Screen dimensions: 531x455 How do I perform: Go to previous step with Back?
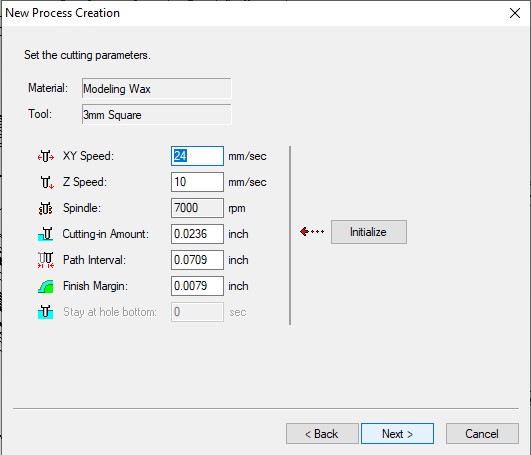(322, 434)
